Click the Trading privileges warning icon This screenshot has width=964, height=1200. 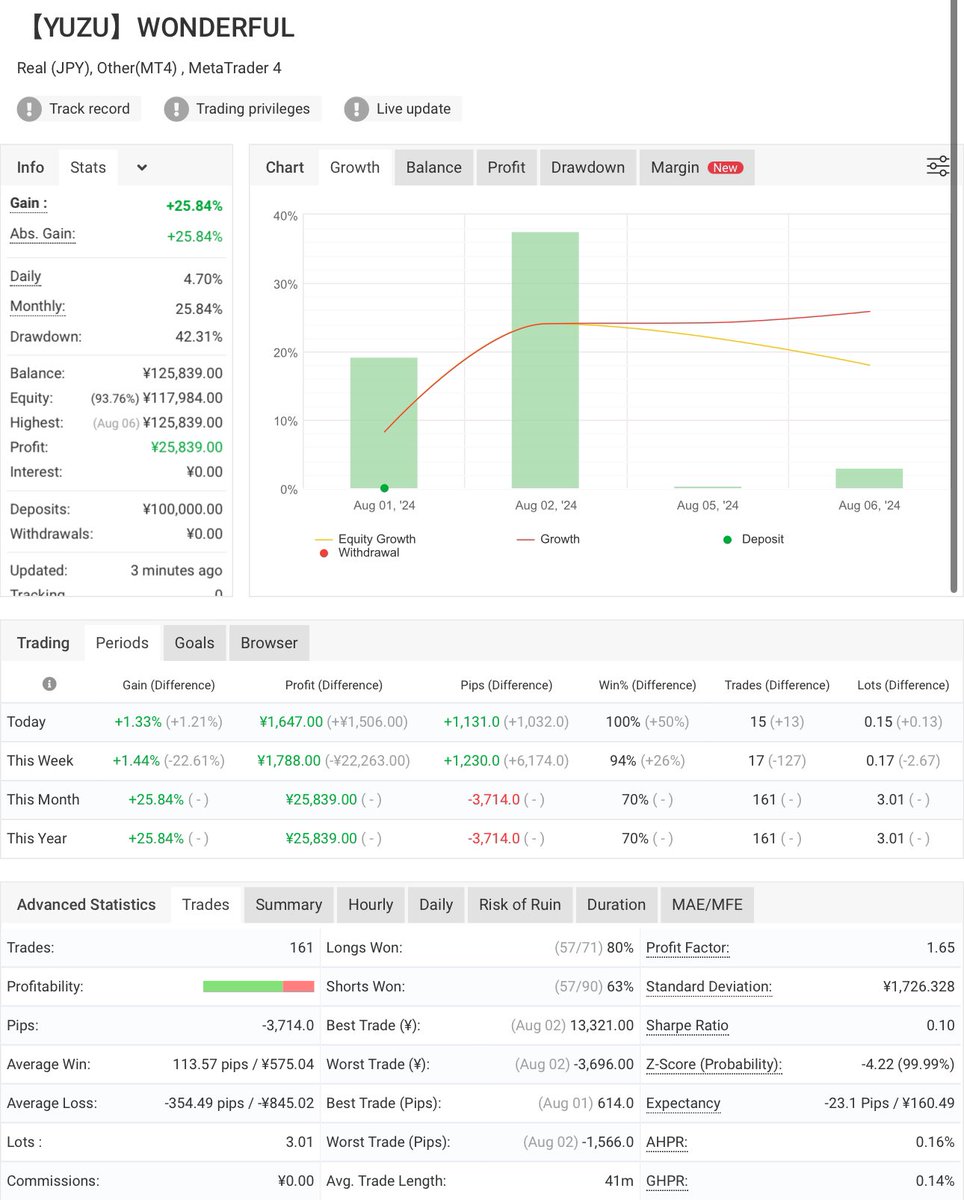(x=177, y=109)
